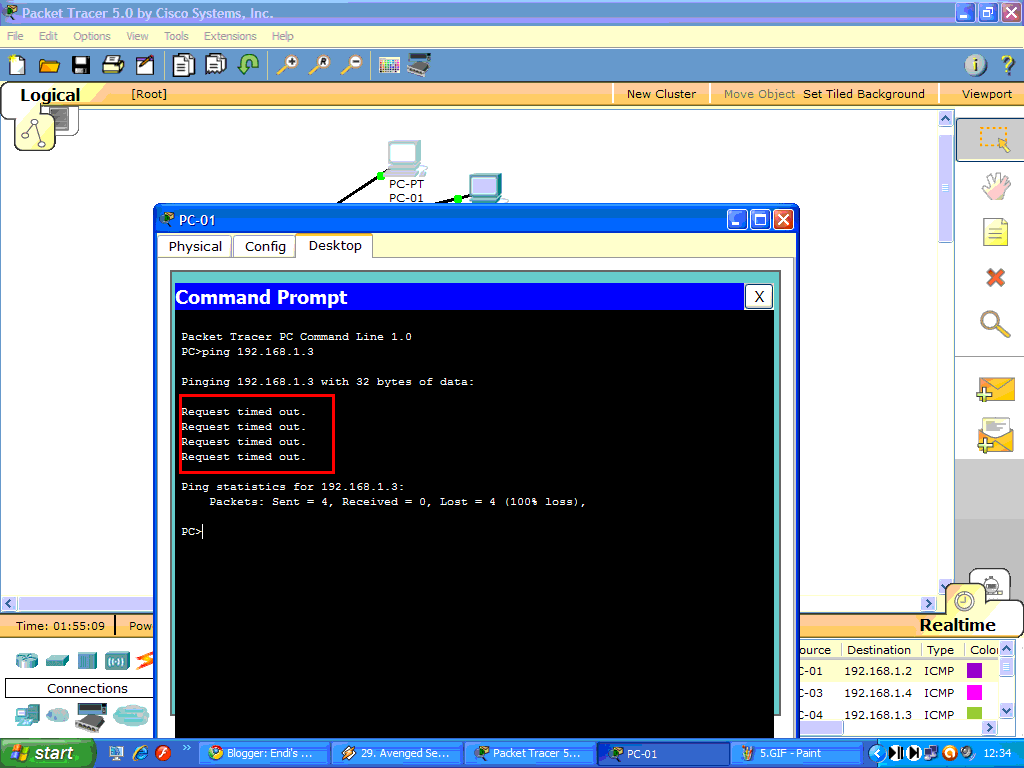Switch to Config tab in PC-01 window
1024x768 pixels.
click(265, 246)
